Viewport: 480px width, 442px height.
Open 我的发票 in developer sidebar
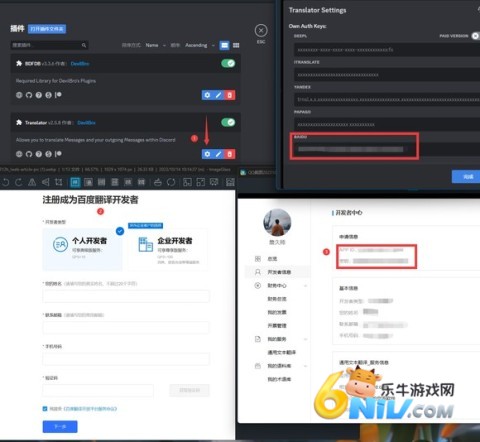click(x=277, y=312)
